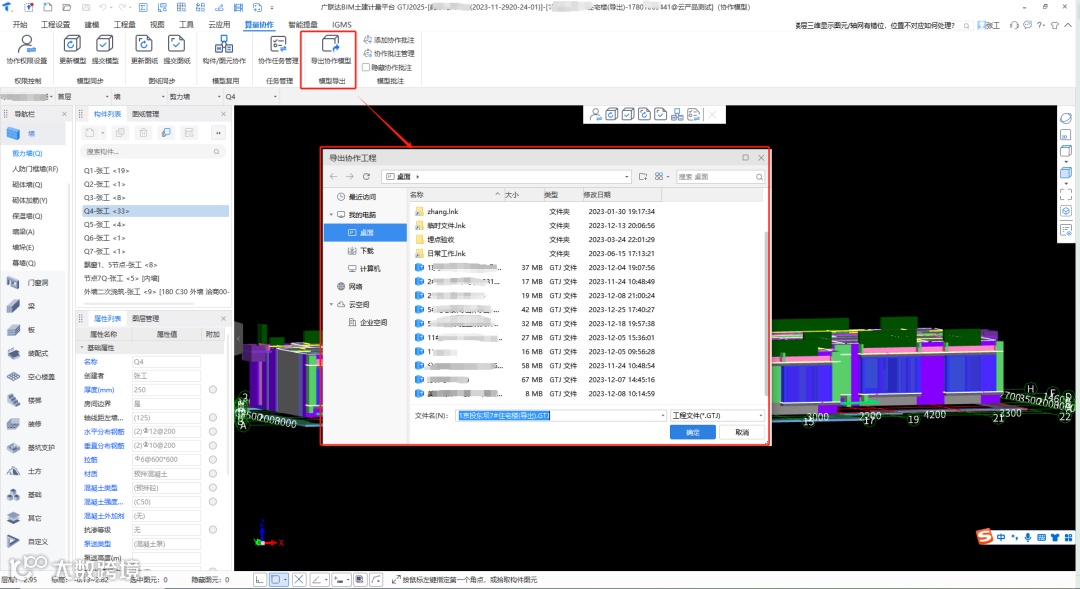1080x589 pixels.
Task: Click the new folder icon in export dialog
Action: pyautogui.click(x=643, y=176)
